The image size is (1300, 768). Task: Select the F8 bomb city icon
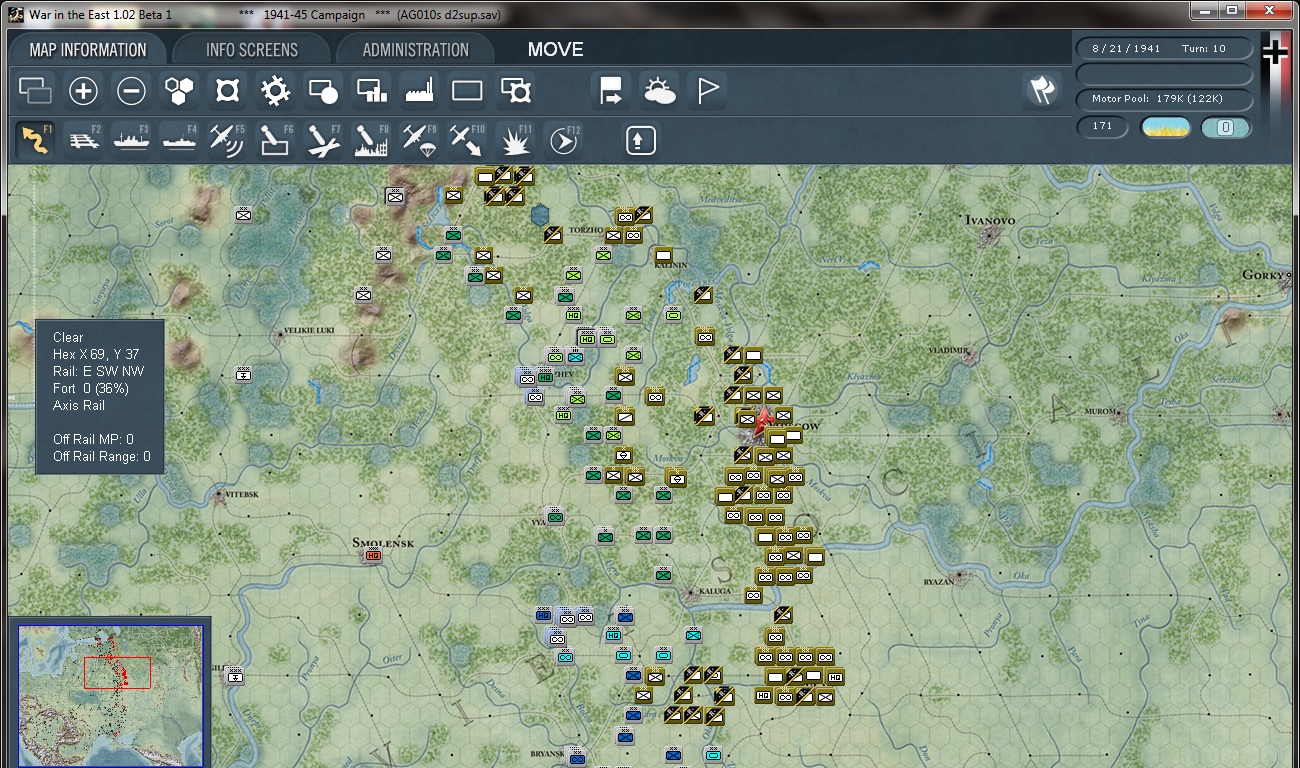tap(371, 140)
